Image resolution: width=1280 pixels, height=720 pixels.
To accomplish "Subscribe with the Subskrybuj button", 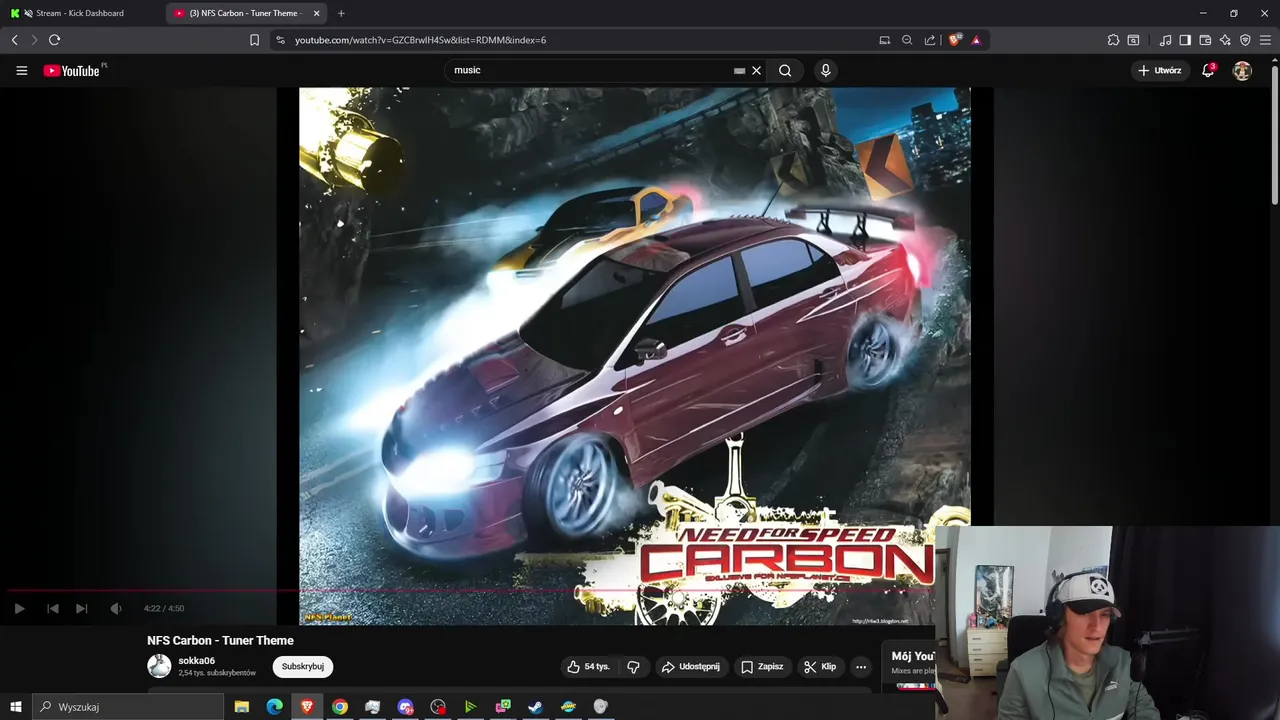I will pos(303,666).
